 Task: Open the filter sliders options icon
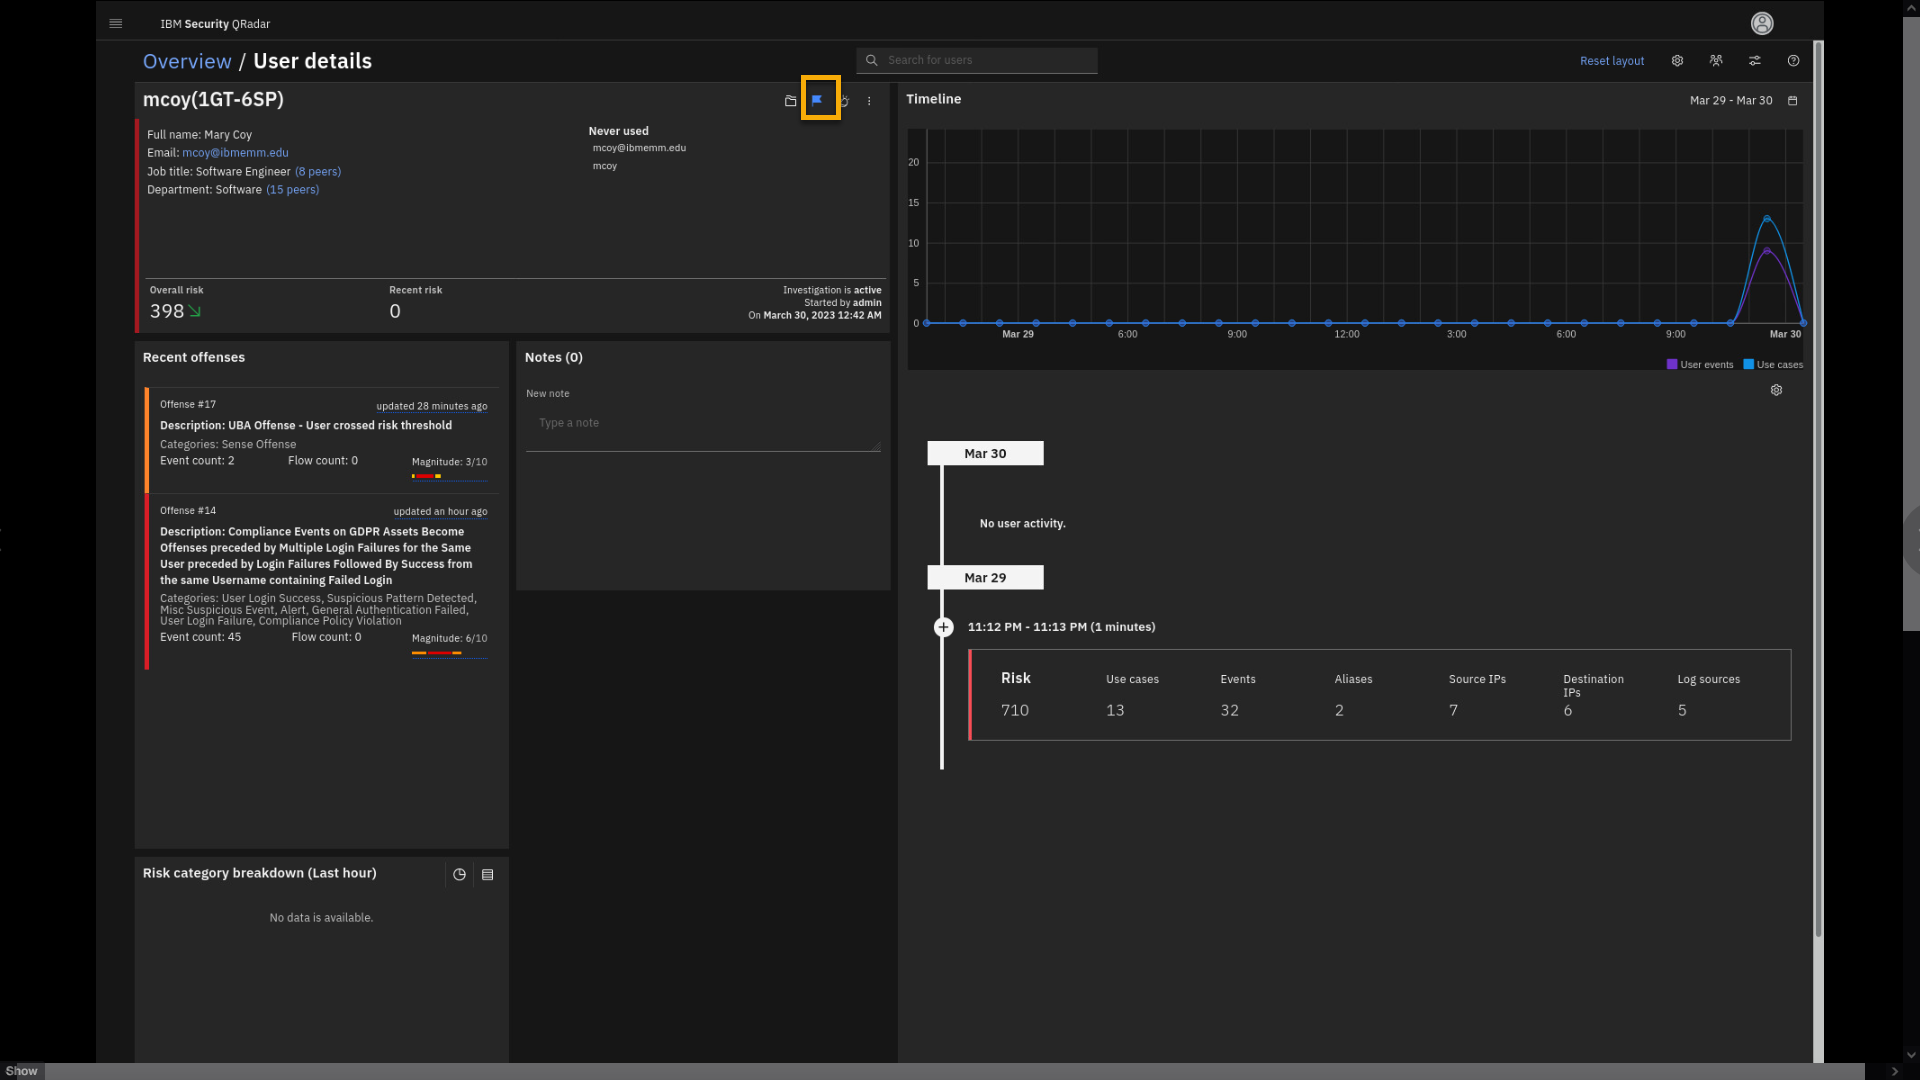[1754, 61]
